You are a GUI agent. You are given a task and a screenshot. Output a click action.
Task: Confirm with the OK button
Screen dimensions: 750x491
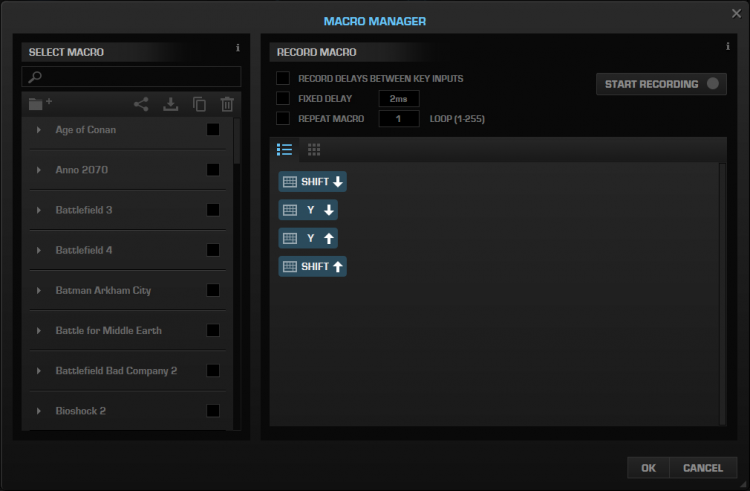tap(648, 468)
